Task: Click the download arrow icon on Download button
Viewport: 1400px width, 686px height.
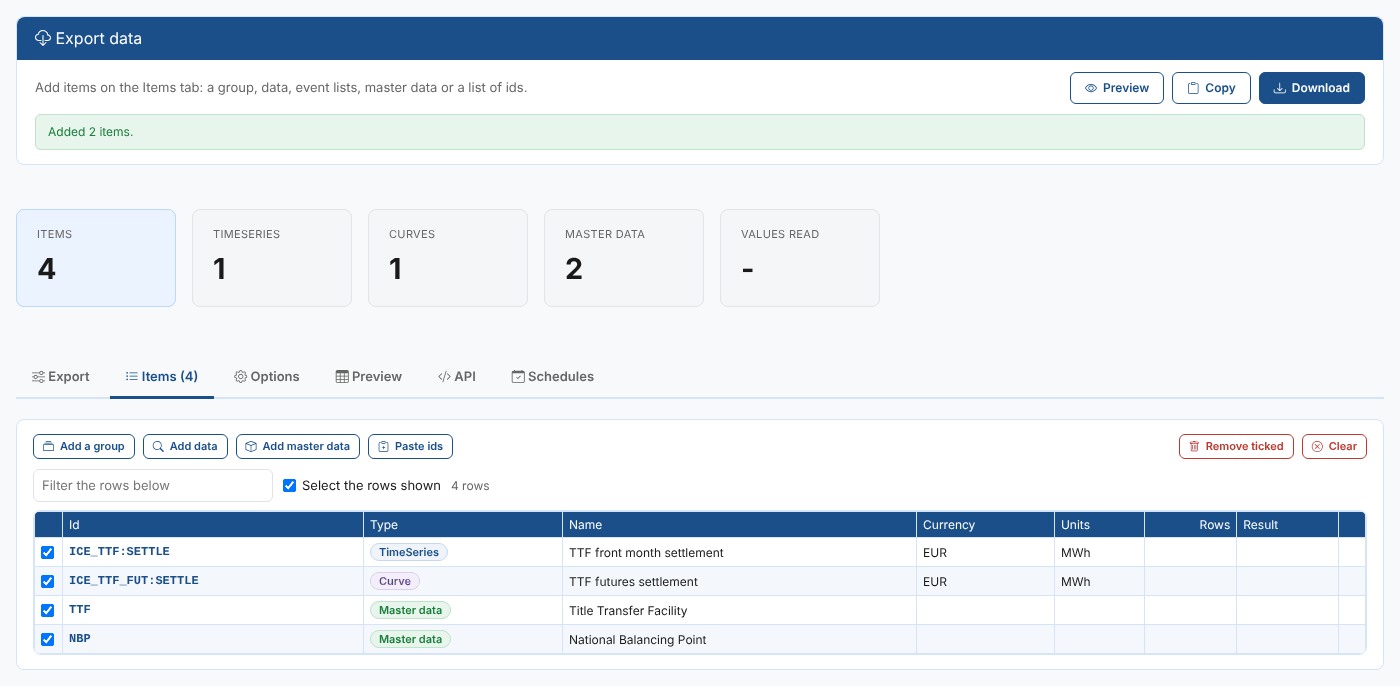Action: click(1279, 88)
